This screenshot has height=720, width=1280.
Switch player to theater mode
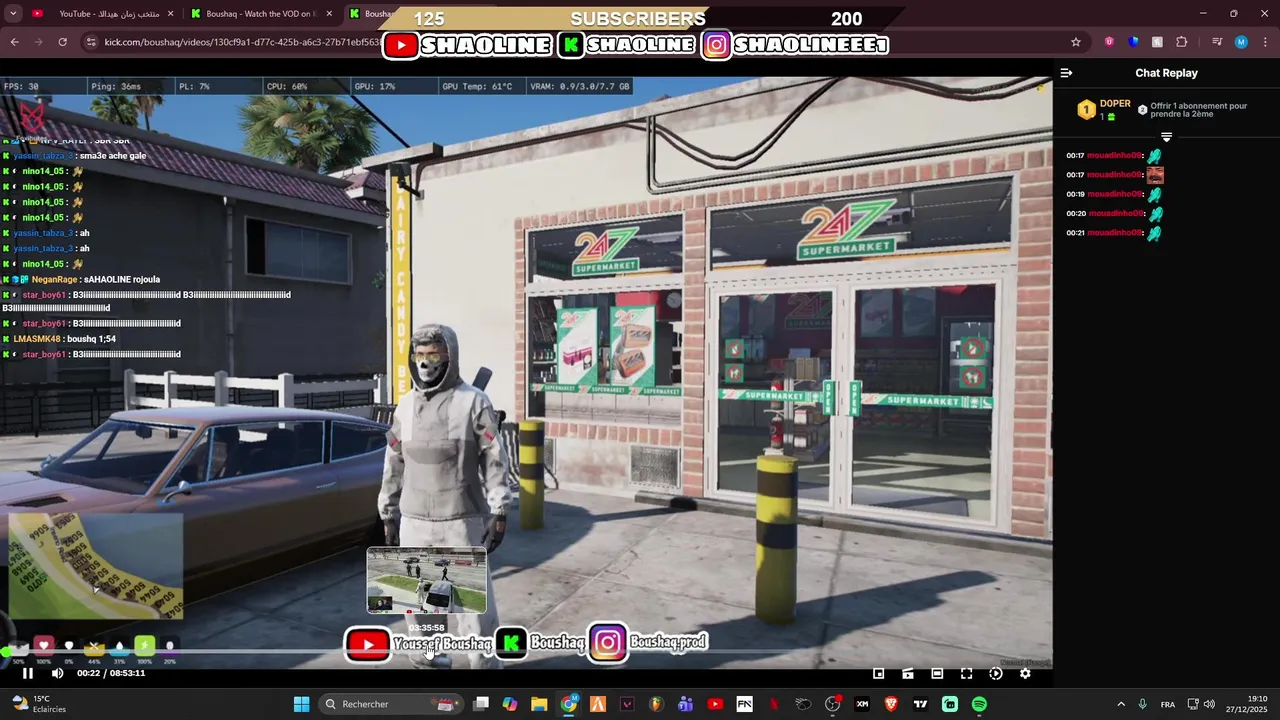[937, 674]
